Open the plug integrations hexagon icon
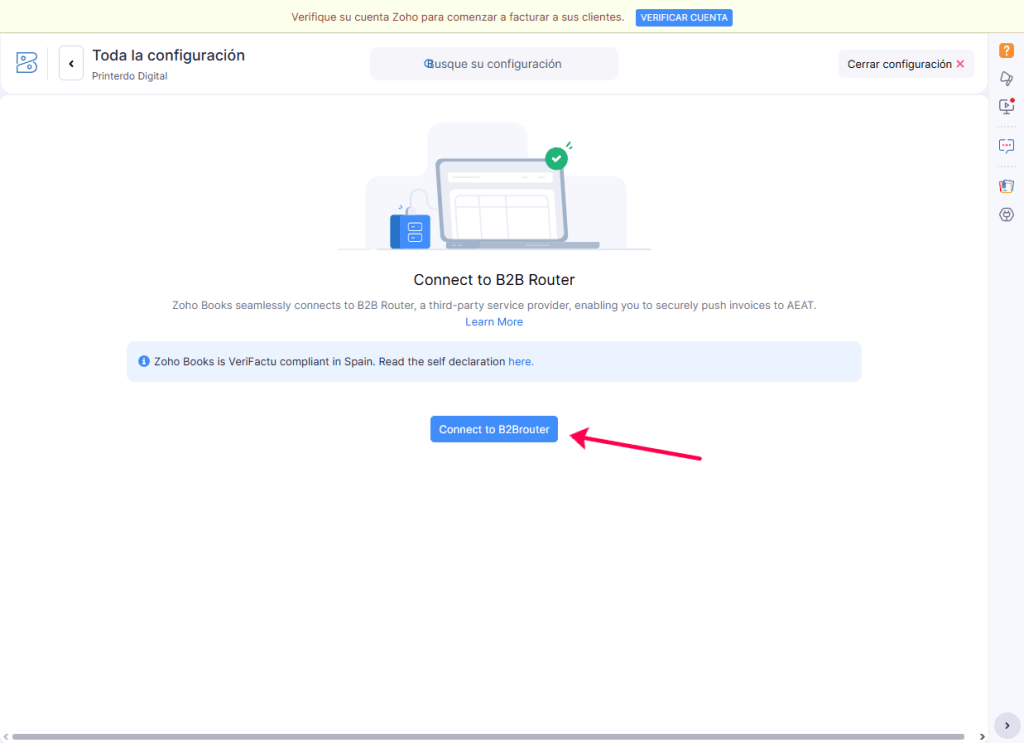This screenshot has height=743, width=1024. tap(1006, 214)
